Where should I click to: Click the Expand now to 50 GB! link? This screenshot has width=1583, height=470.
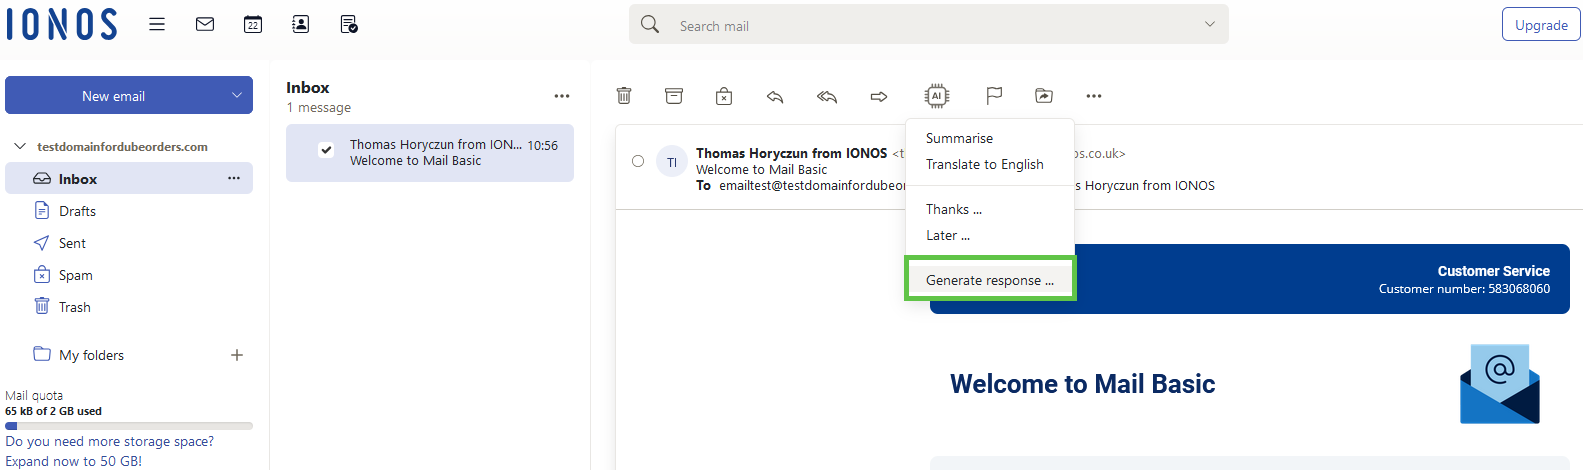coord(73,461)
